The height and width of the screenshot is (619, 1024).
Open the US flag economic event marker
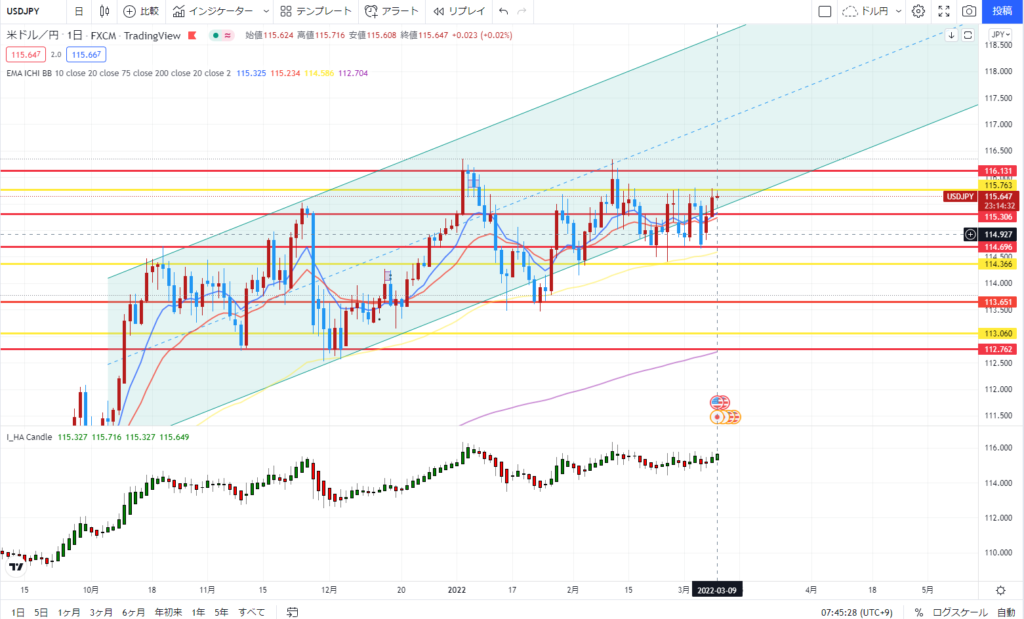click(718, 402)
